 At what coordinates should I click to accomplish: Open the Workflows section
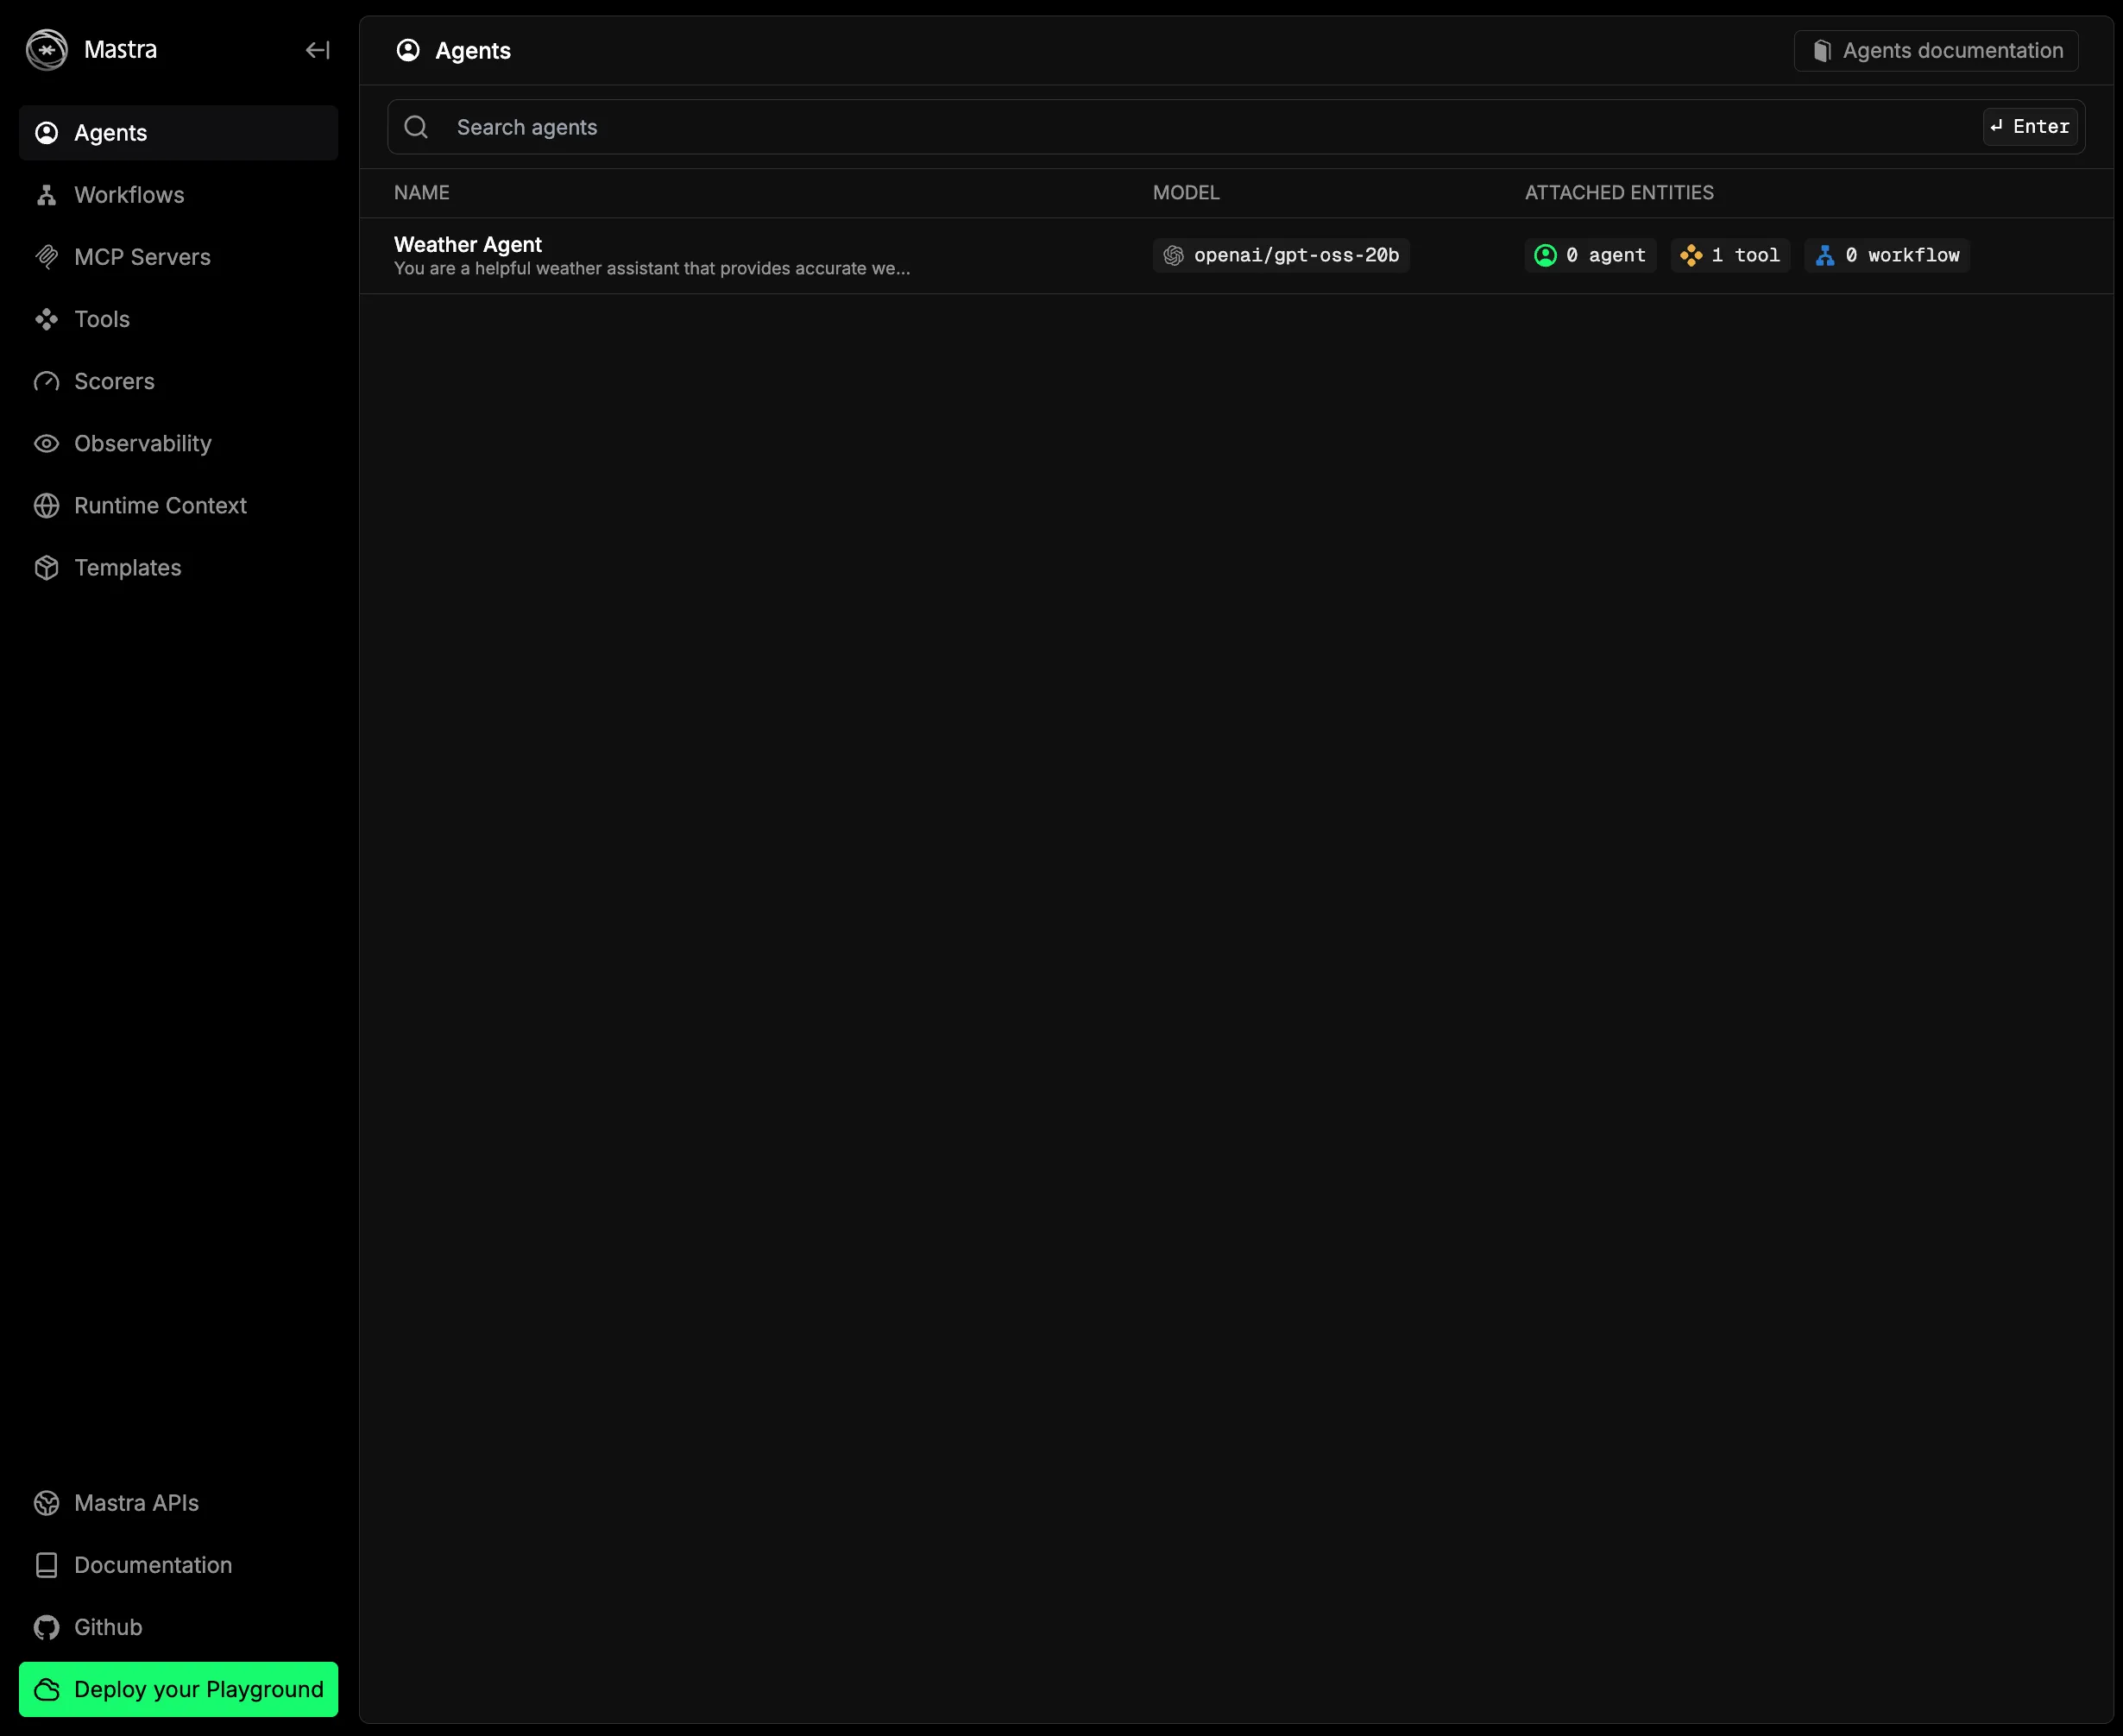[x=129, y=195]
